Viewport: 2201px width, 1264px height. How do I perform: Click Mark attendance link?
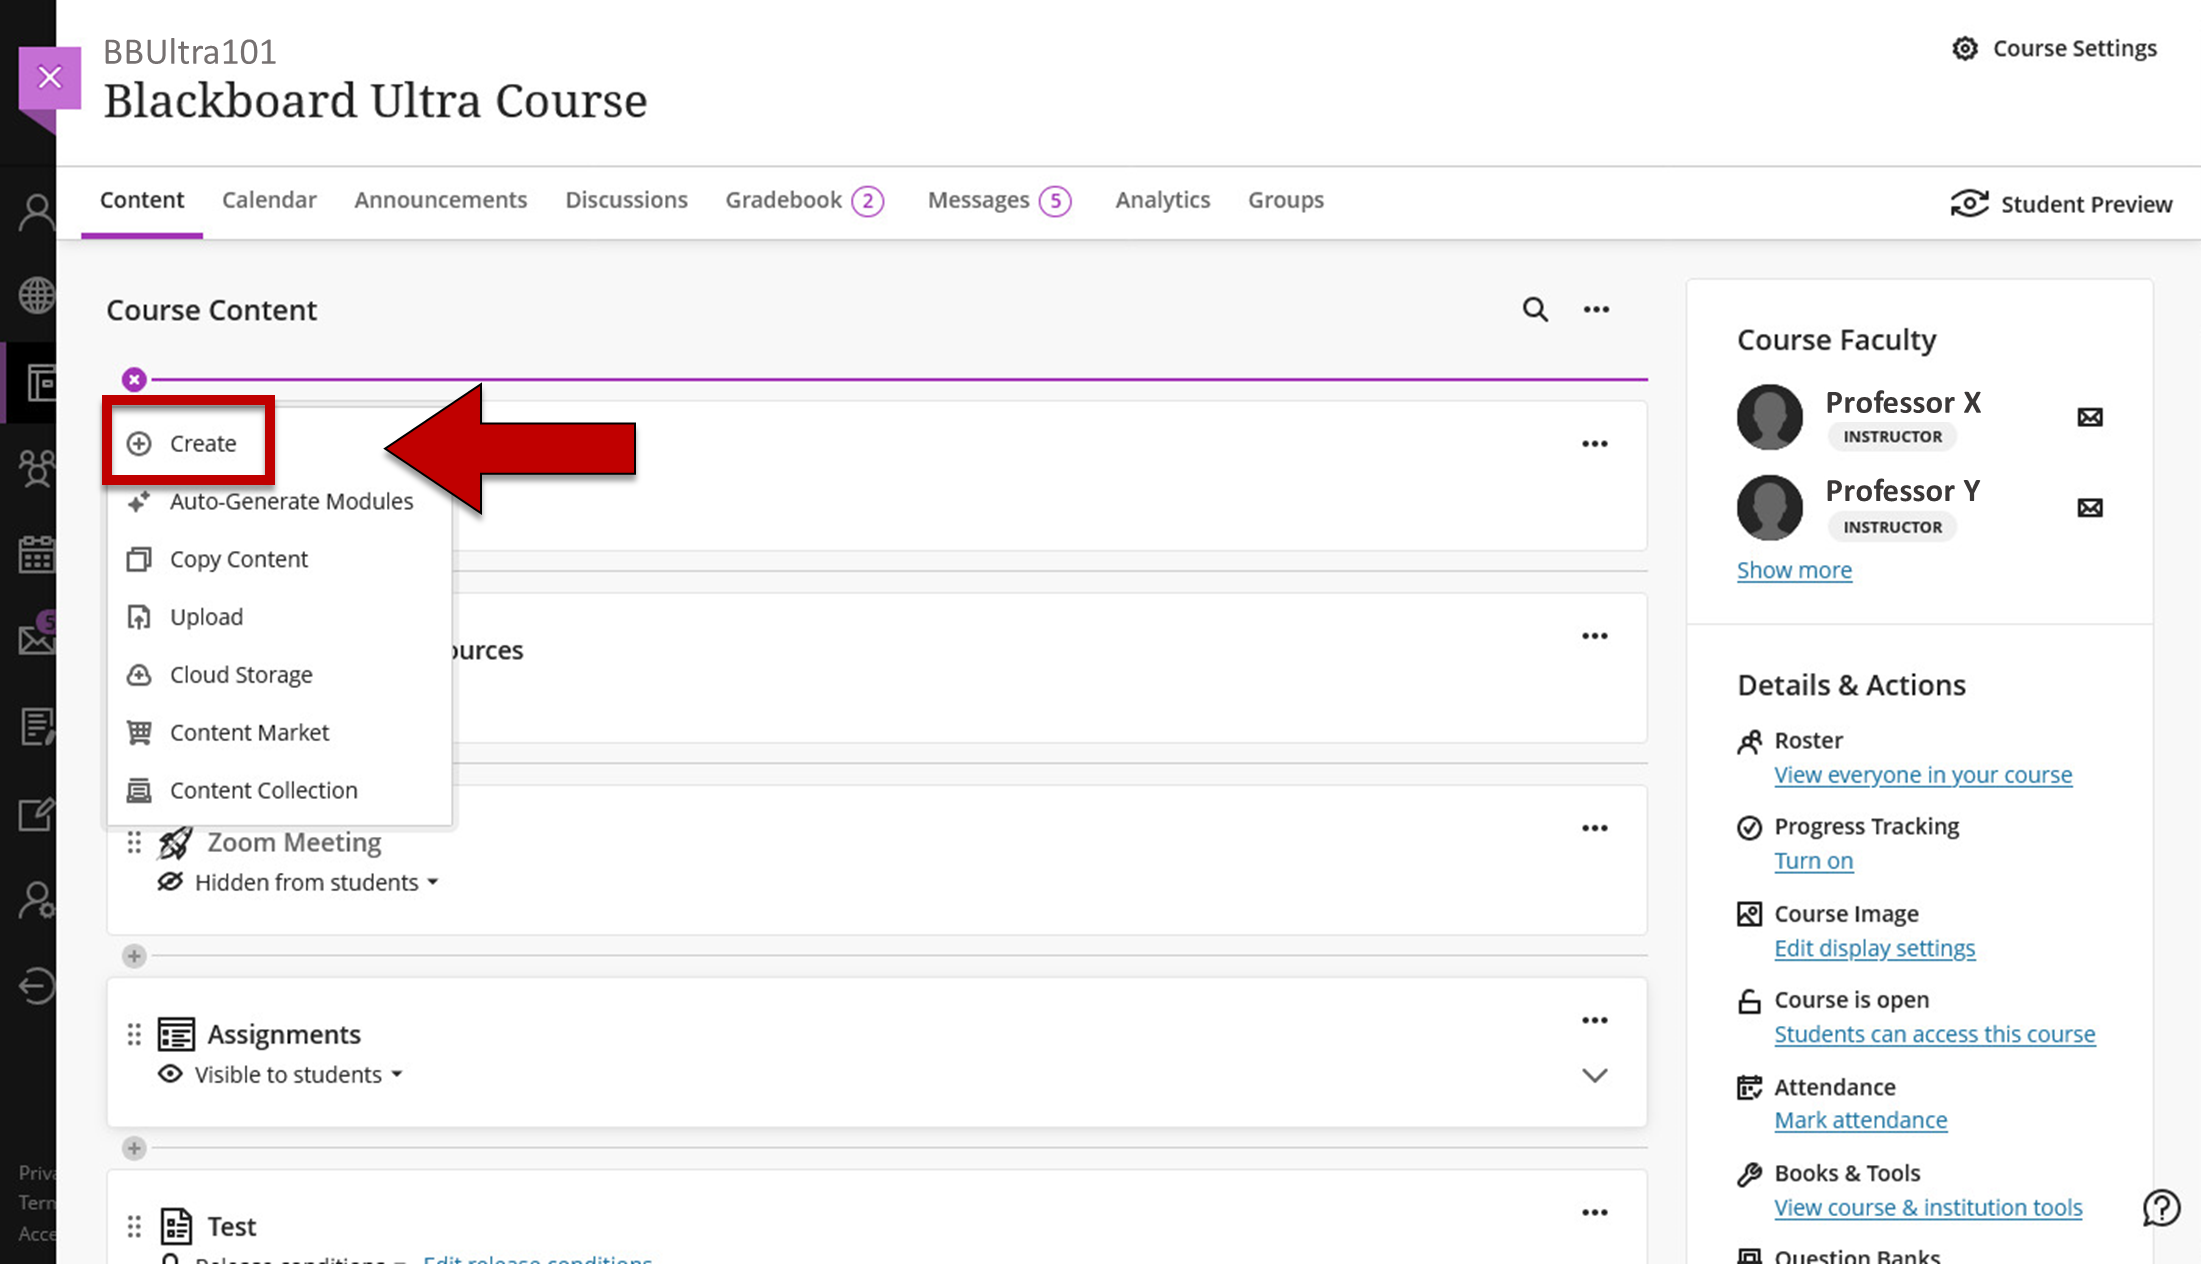click(1860, 1120)
